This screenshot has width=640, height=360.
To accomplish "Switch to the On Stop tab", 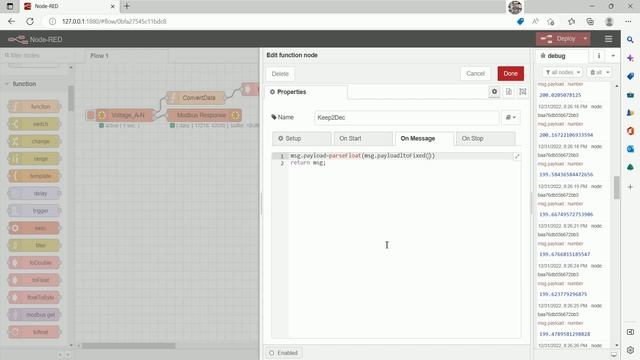I will coord(485,139).
